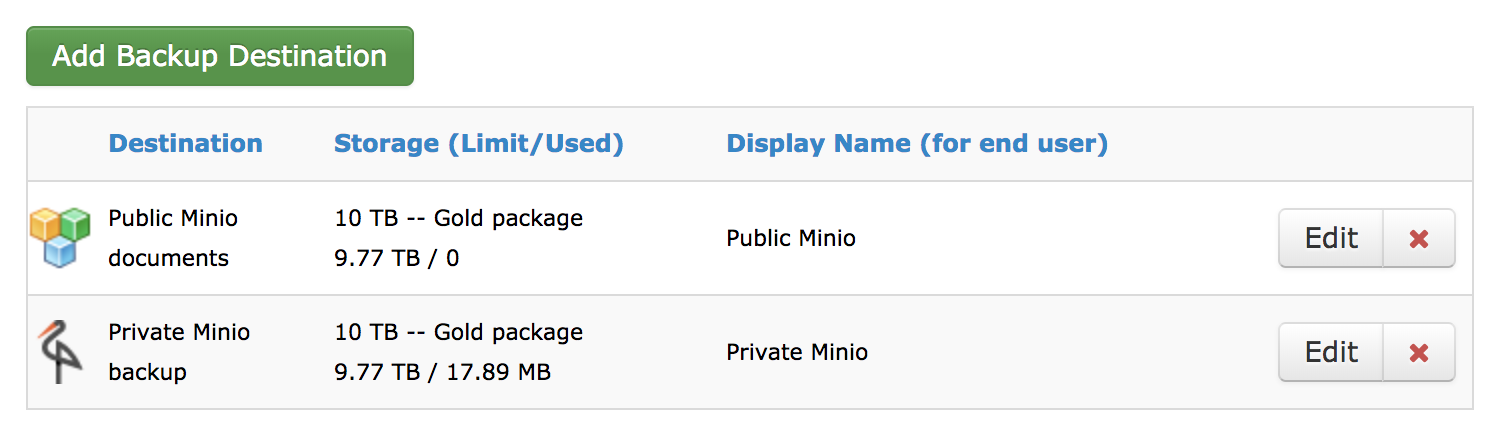Select the Private Minio destination name text
The width and height of the screenshot is (1500, 444).
tap(179, 332)
